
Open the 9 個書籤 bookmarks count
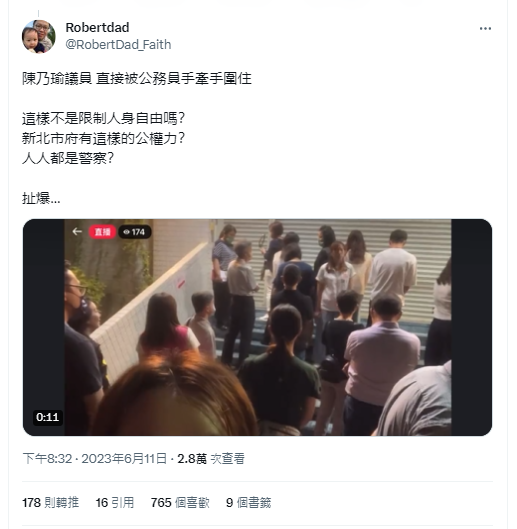pyautogui.click(x=248, y=503)
